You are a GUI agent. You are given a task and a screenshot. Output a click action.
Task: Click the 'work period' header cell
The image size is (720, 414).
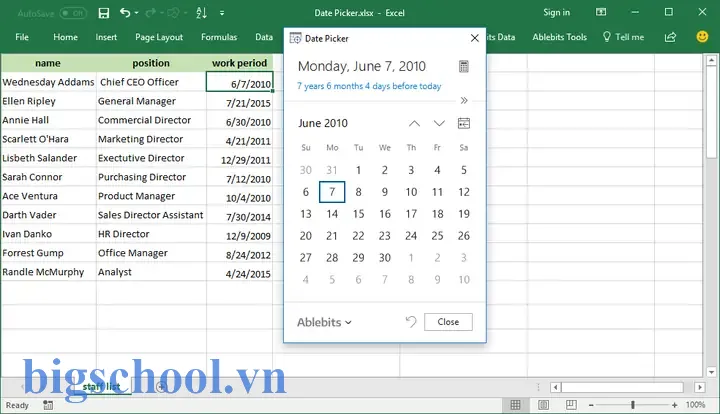tap(239, 63)
